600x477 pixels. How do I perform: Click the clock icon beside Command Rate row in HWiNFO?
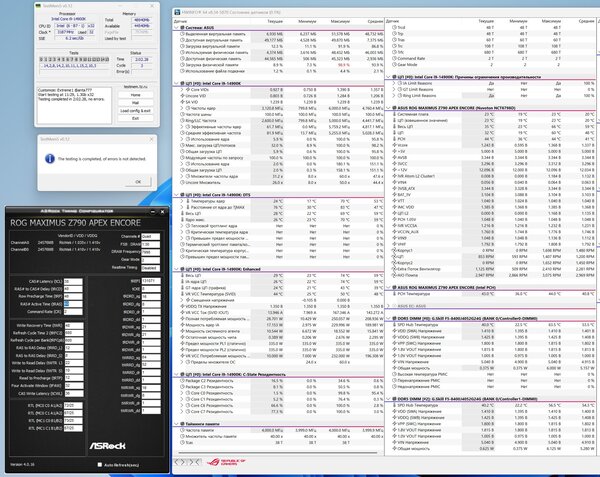pyautogui.click(x=394, y=59)
